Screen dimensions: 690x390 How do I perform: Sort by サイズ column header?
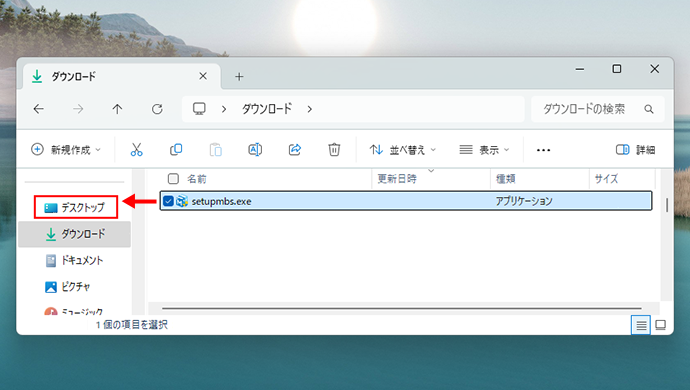(606, 179)
